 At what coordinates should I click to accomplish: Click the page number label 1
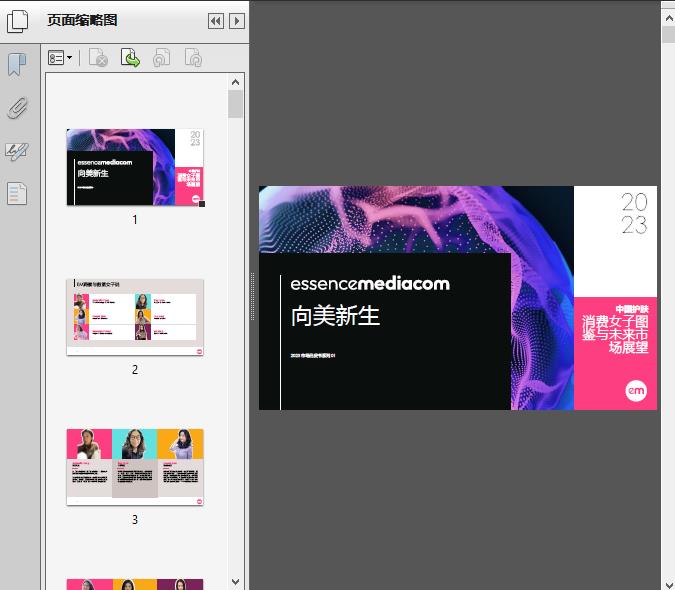[135, 220]
